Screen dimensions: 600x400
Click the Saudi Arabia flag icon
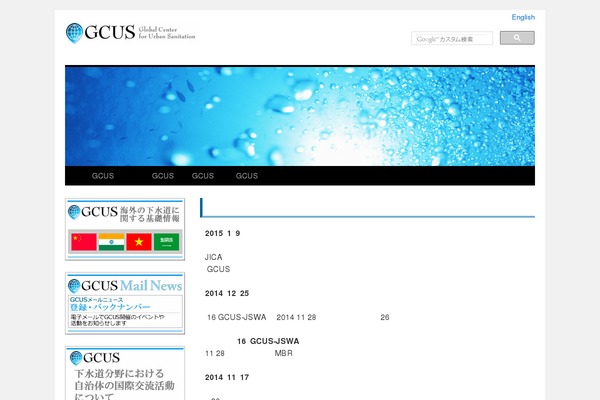(x=166, y=242)
